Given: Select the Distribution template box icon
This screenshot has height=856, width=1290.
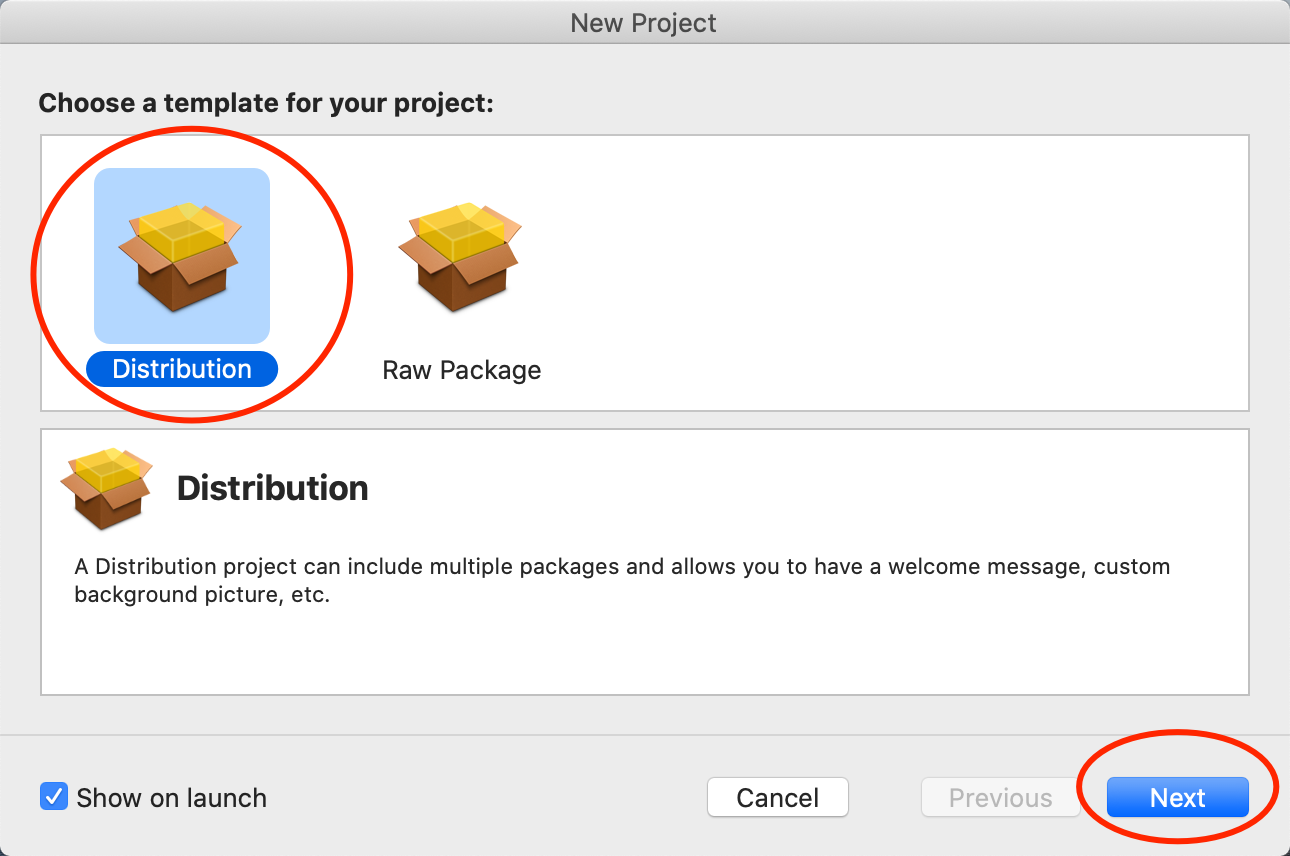Looking at the screenshot, I should [181, 256].
